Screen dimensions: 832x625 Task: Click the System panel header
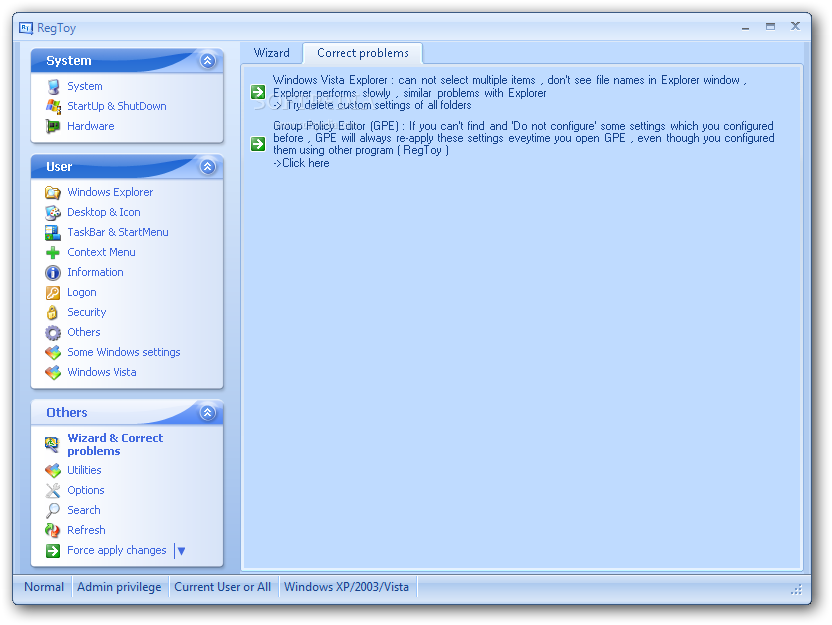click(127, 60)
